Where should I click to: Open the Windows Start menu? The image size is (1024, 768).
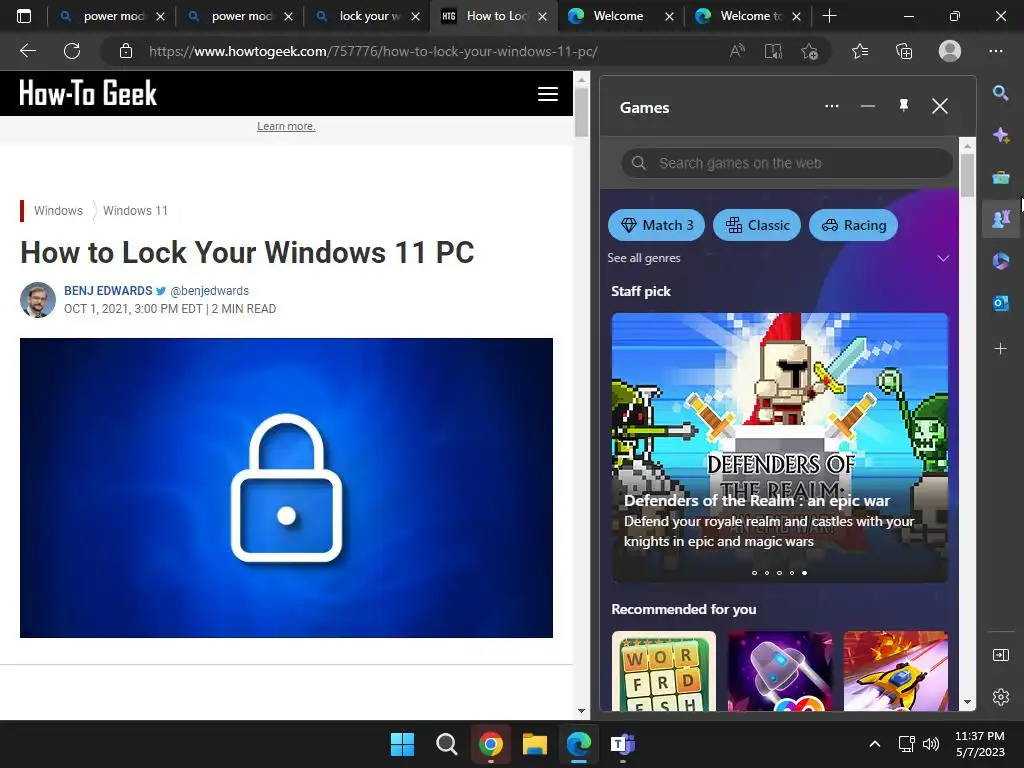[402, 744]
